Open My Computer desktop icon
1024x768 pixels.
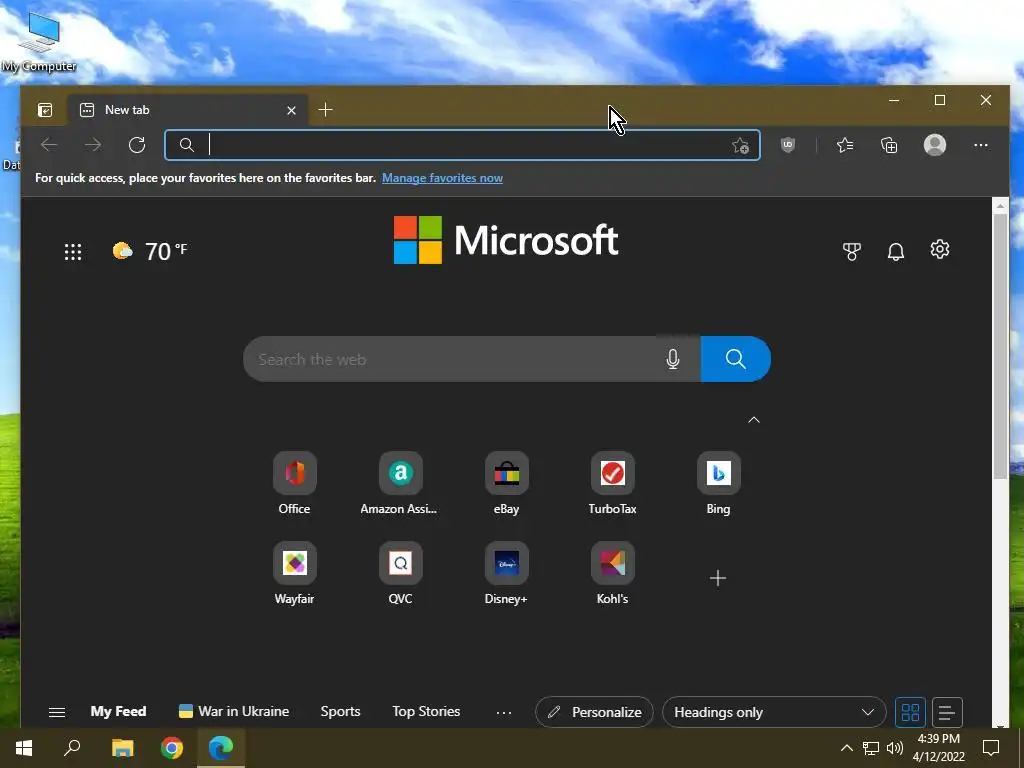click(39, 40)
